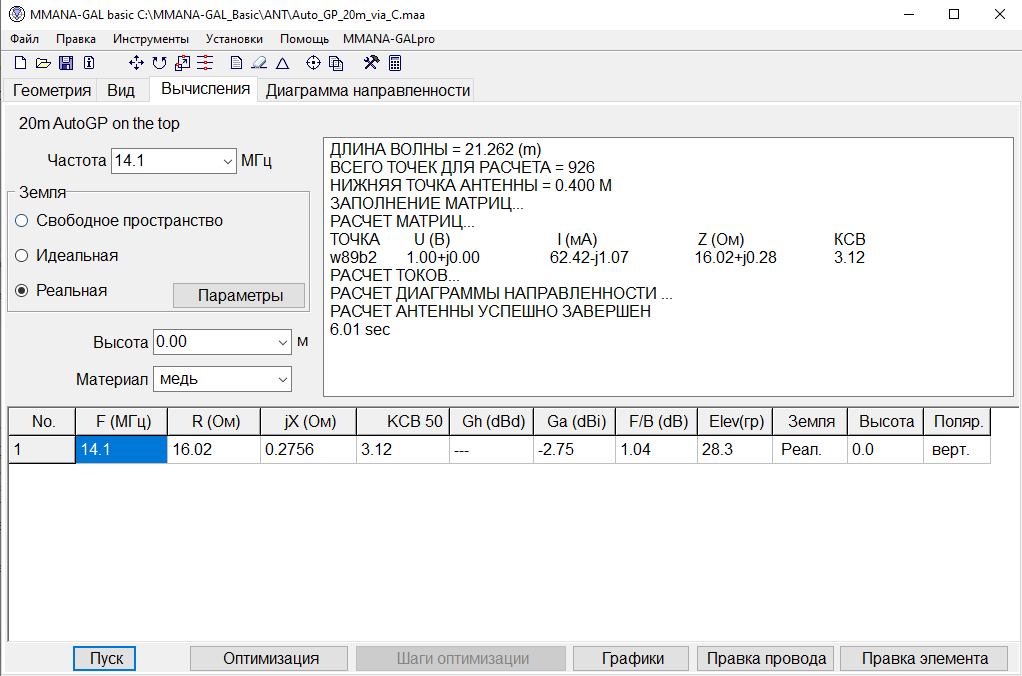The width and height of the screenshot is (1022, 676).
Task: Open a file with the folder icon
Action: coord(43,63)
